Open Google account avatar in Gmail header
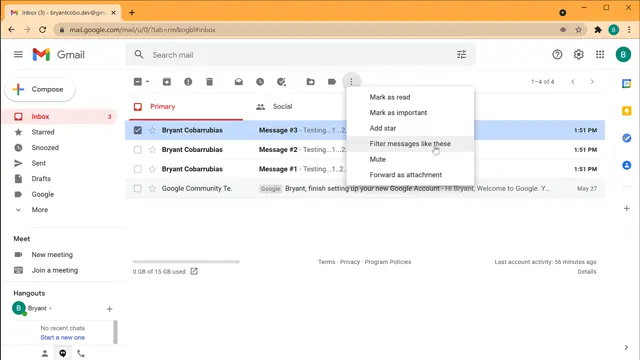Viewport: 640px width, 360px height. pos(623,54)
